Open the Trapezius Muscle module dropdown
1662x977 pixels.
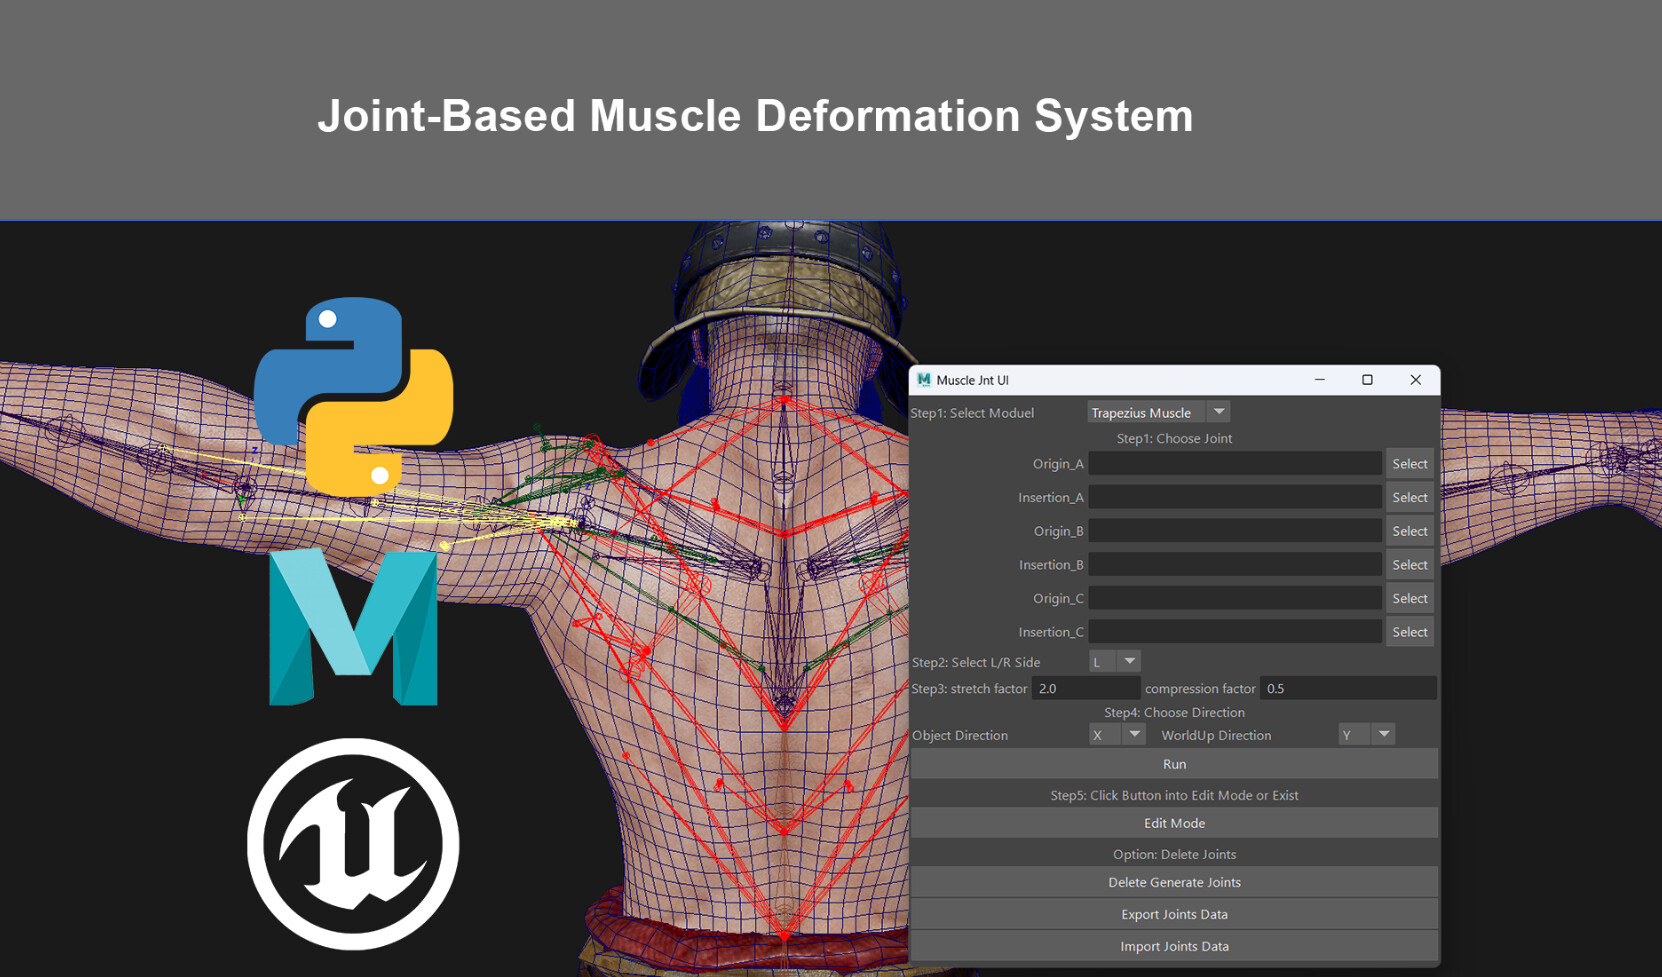click(x=1218, y=411)
